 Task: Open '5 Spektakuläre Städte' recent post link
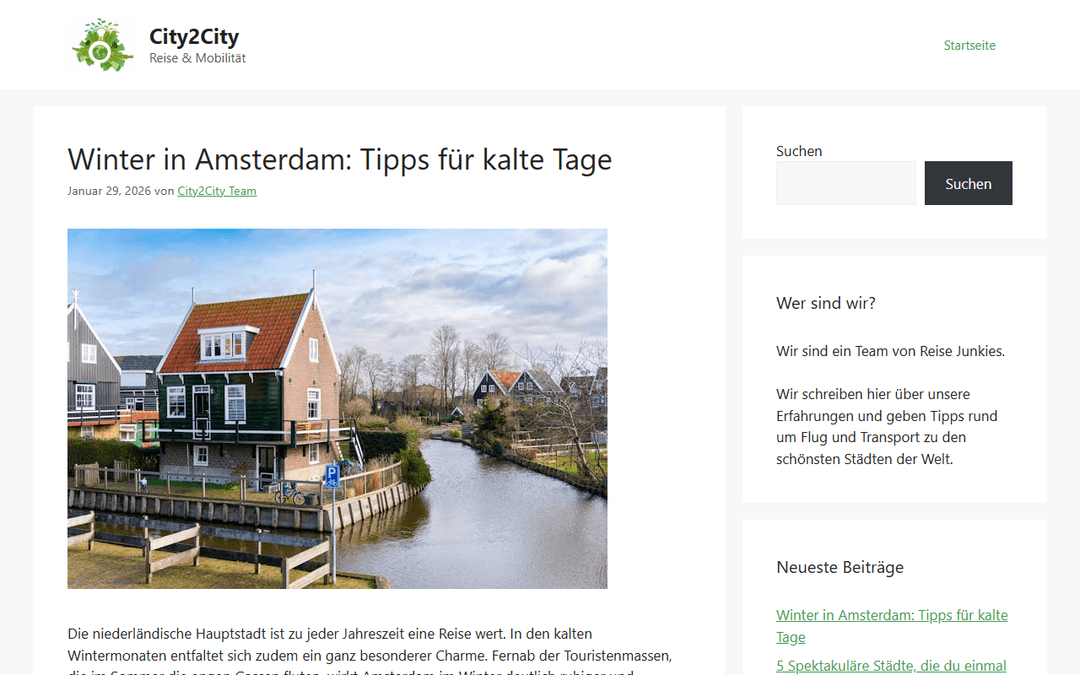click(x=891, y=666)
